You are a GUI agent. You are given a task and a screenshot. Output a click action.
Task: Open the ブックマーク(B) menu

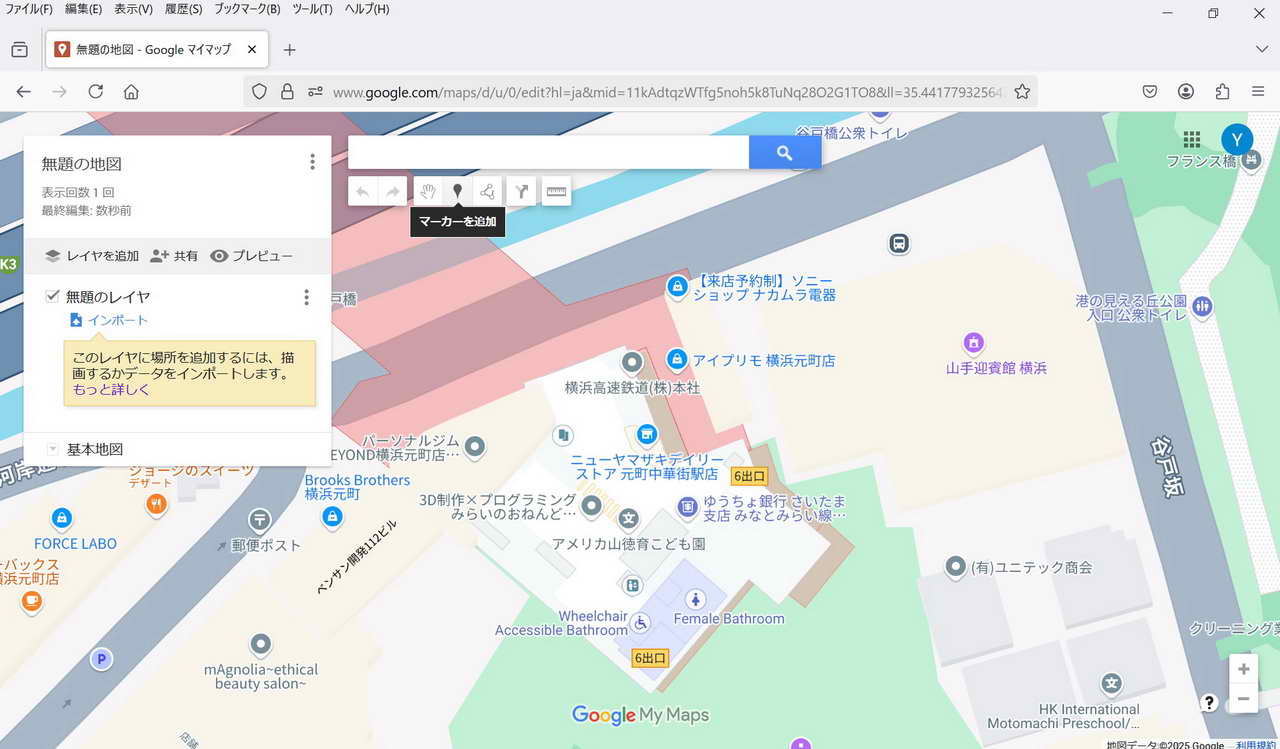pyautogui.click(x=246, y=9)
